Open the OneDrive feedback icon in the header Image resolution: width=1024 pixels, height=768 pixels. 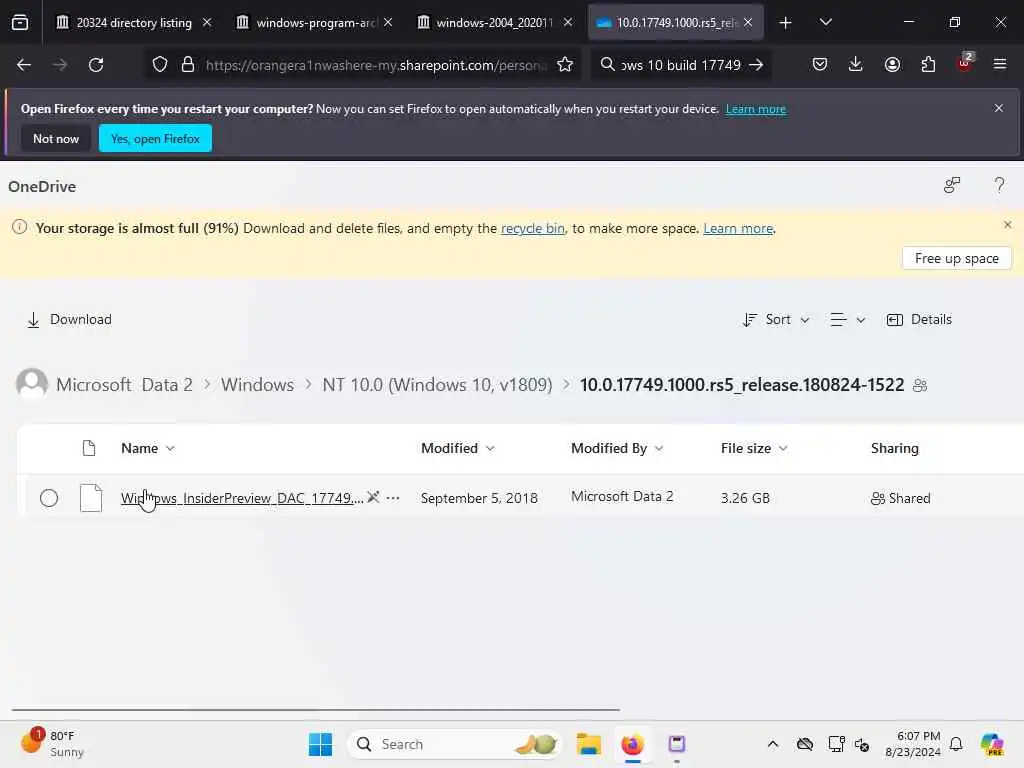952,185
